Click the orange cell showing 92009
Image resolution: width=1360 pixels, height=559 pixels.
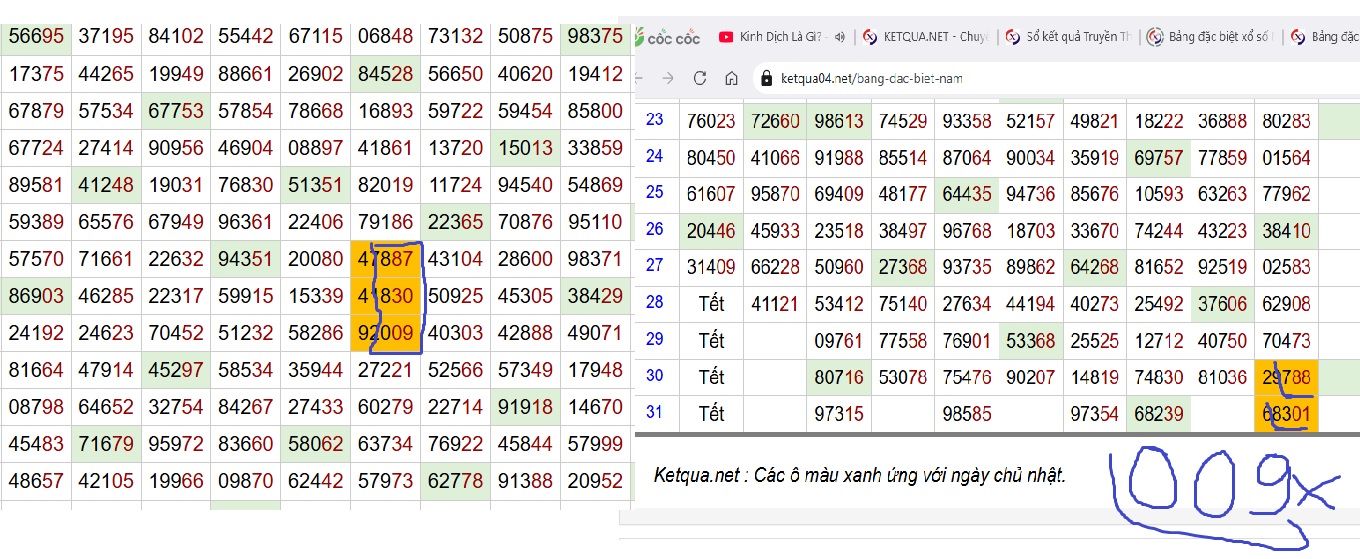[385, 333]
